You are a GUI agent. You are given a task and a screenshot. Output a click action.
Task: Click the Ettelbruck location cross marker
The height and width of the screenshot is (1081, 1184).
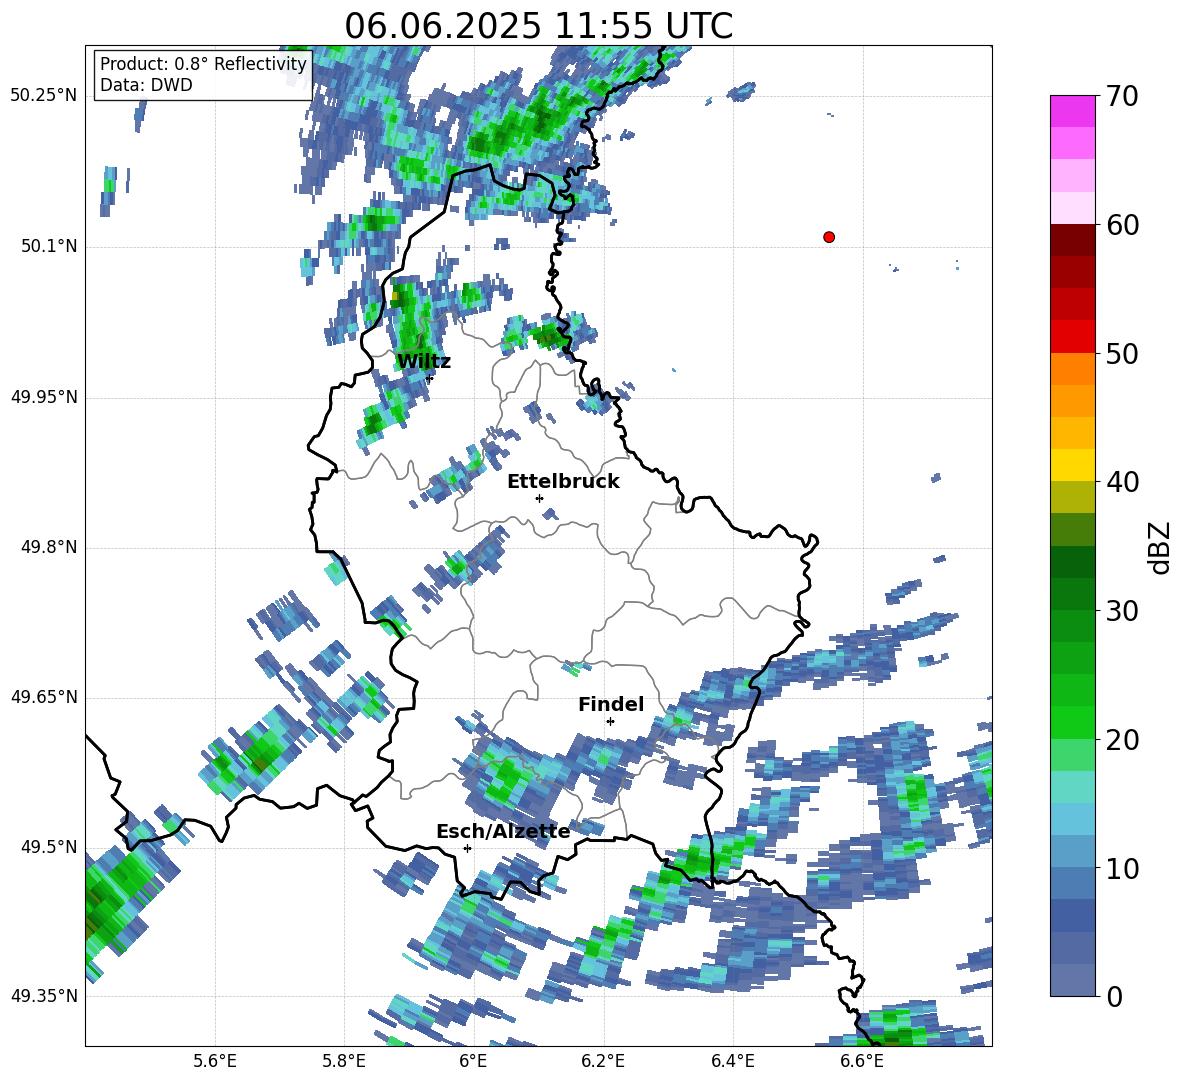[x=539, y=498]
